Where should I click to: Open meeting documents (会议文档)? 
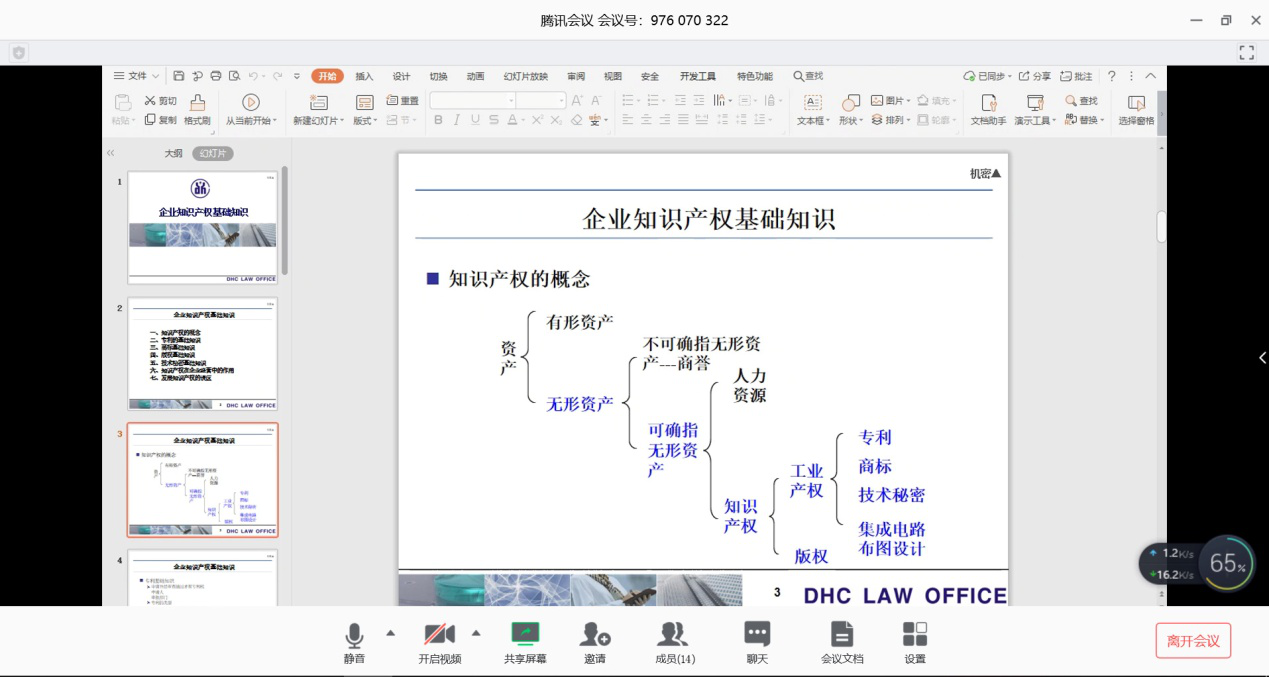(842, 642)
